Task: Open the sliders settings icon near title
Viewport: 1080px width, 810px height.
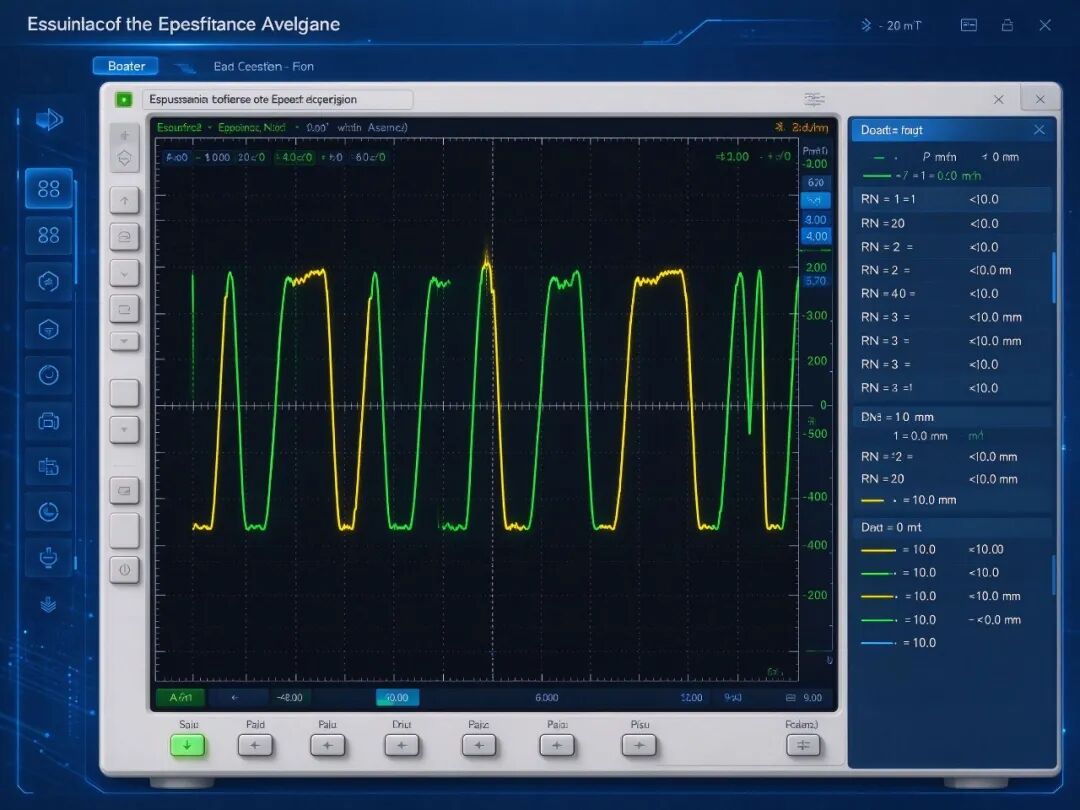Action: point(814,99)
